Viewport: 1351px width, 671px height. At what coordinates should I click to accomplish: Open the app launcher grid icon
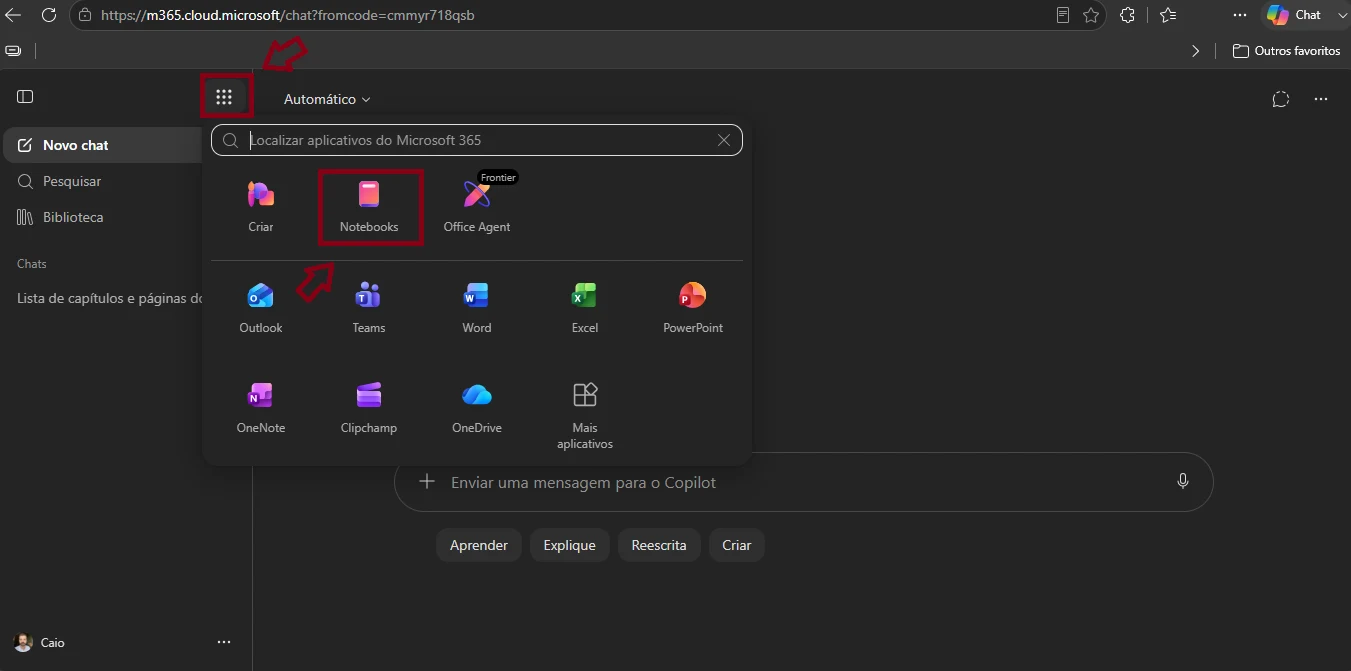pyautogui.click(x=224, y=97)
